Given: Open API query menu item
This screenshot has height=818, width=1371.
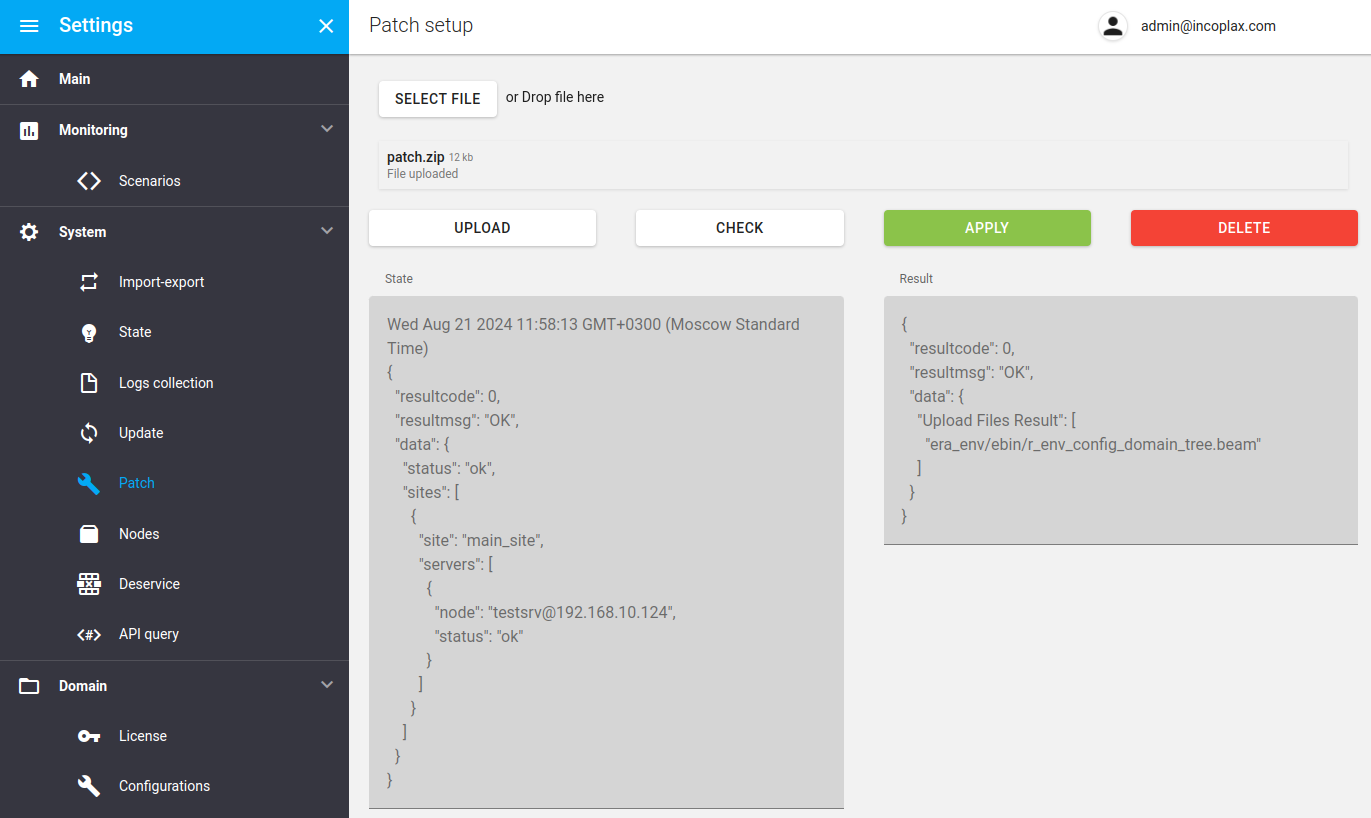Looking at the screenshot, I should pos(174,634).
